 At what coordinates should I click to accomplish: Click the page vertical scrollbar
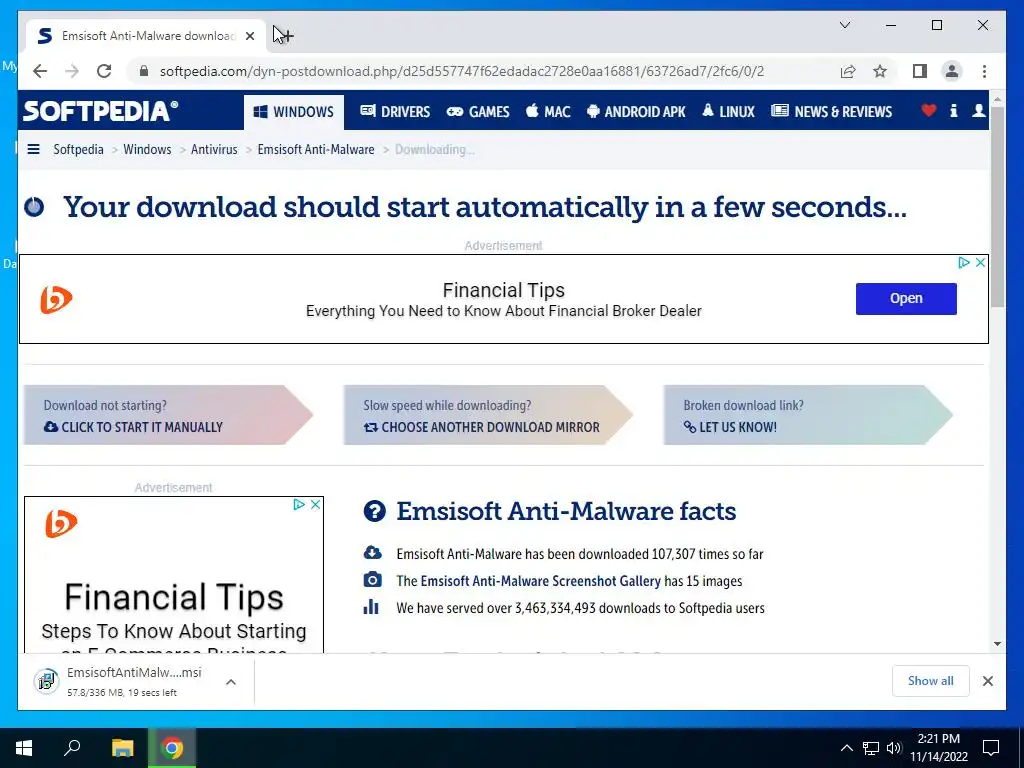(x=997, y=206)
